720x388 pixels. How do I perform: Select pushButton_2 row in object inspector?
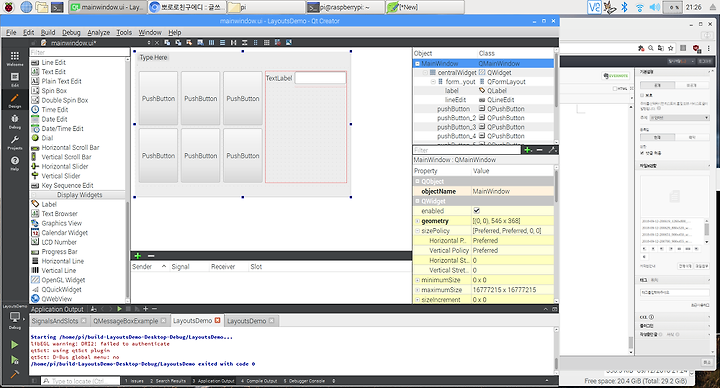(x=483, y=118)
